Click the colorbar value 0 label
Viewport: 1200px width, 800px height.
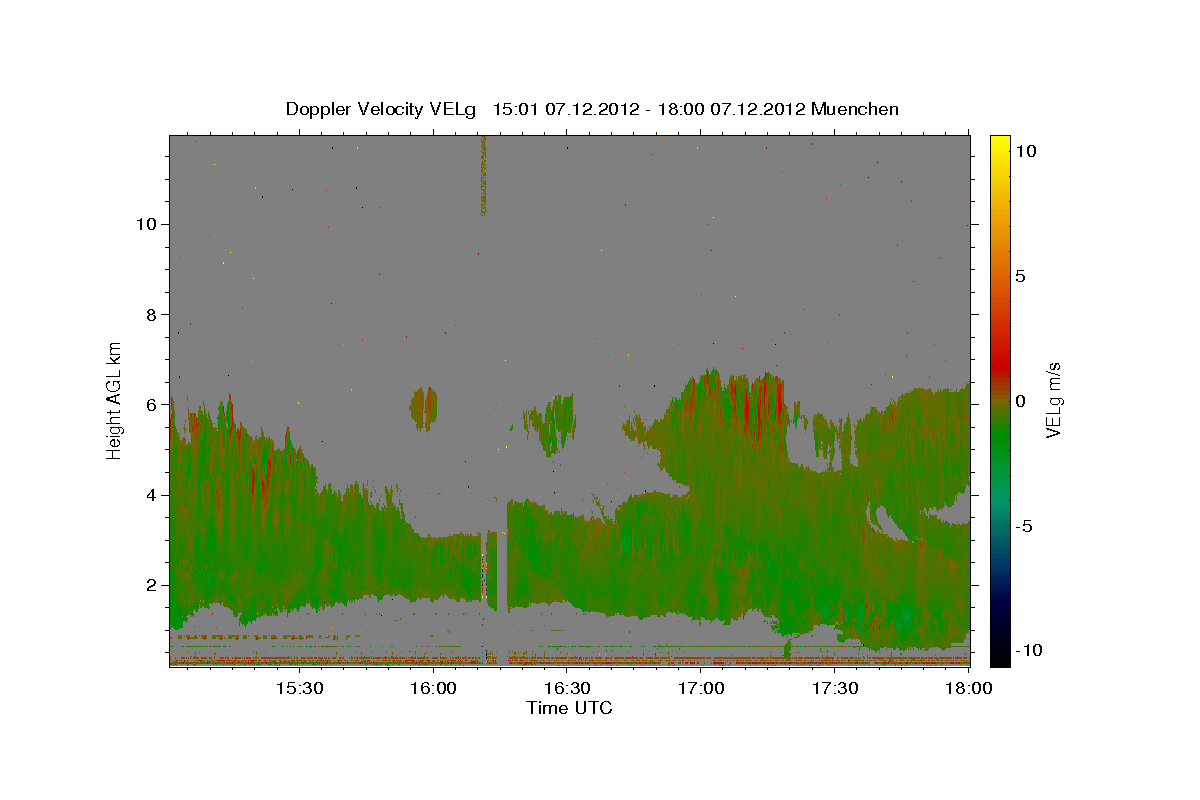[x=1021, y=400]
